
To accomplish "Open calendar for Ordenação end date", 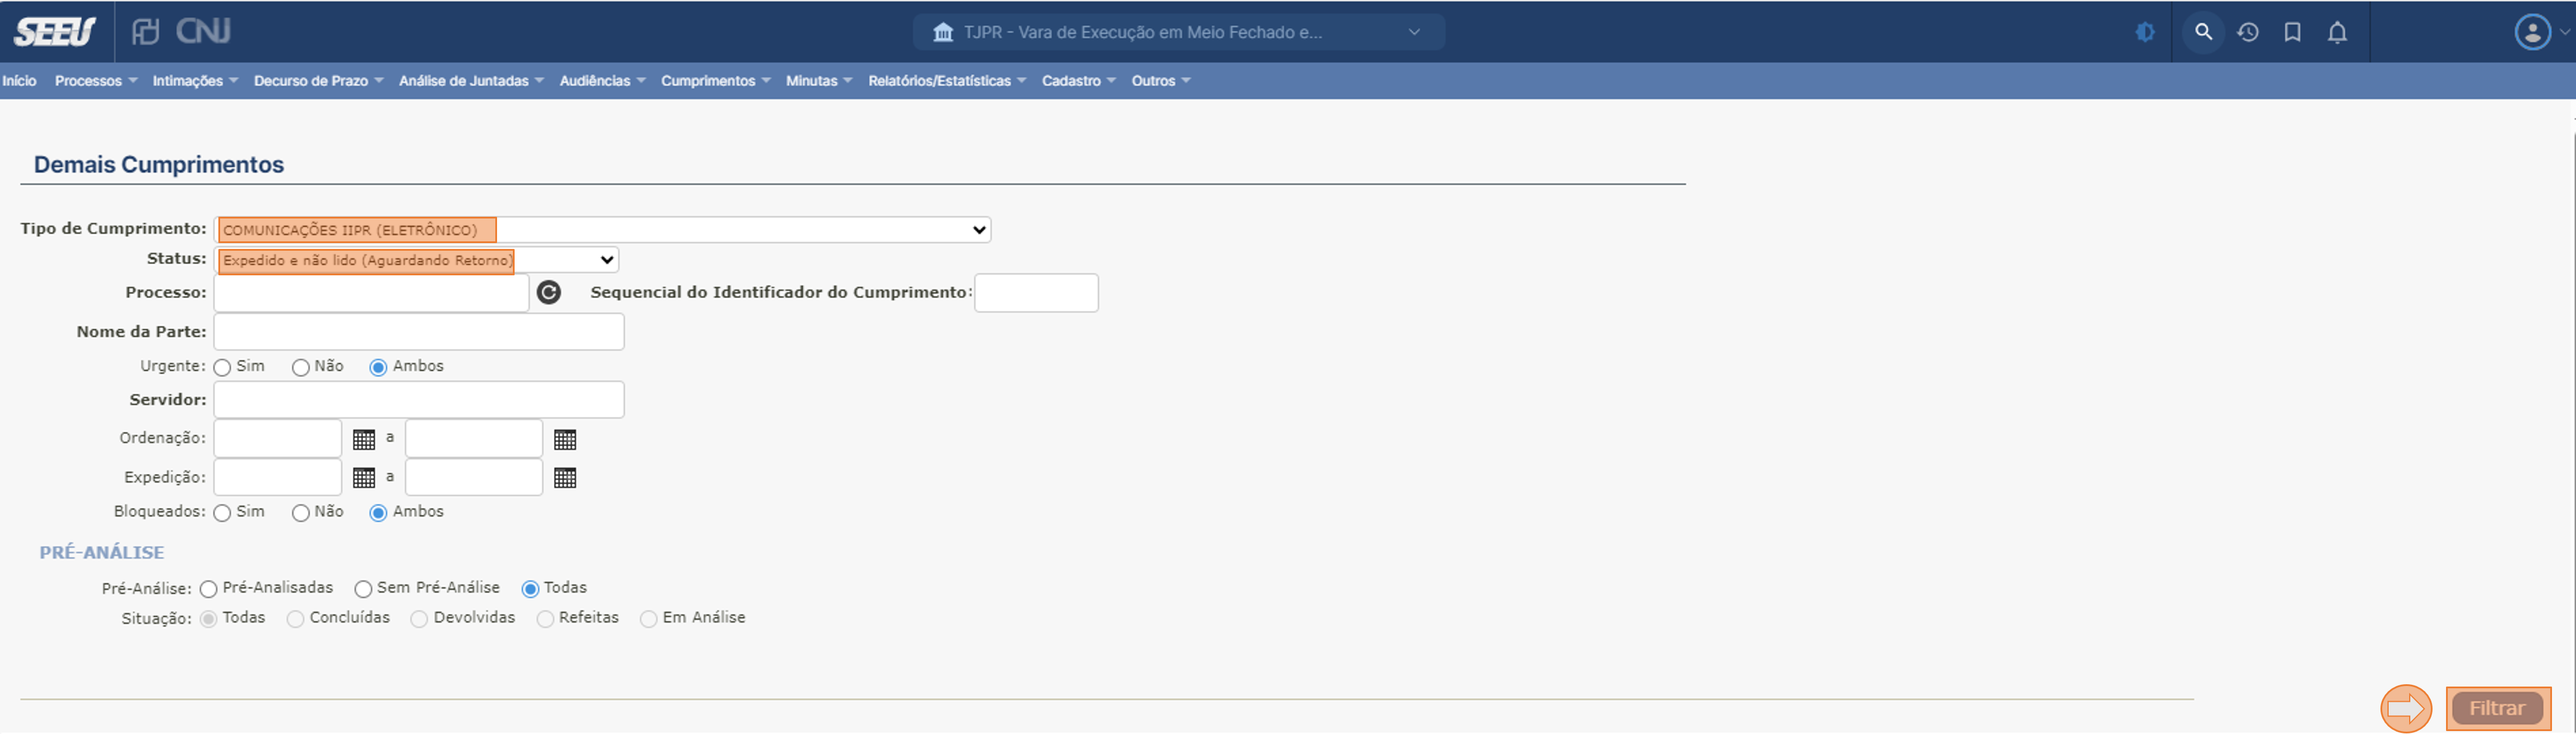I will point(565,439).
